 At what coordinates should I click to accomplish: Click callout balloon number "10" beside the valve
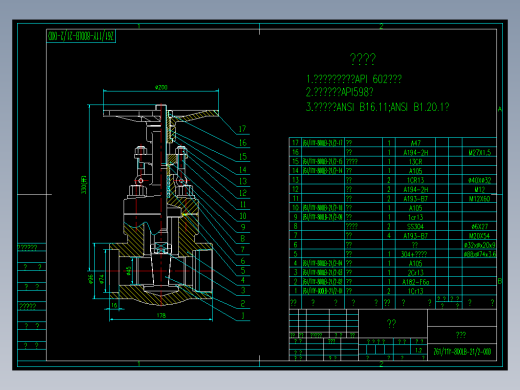coord(243,216)
